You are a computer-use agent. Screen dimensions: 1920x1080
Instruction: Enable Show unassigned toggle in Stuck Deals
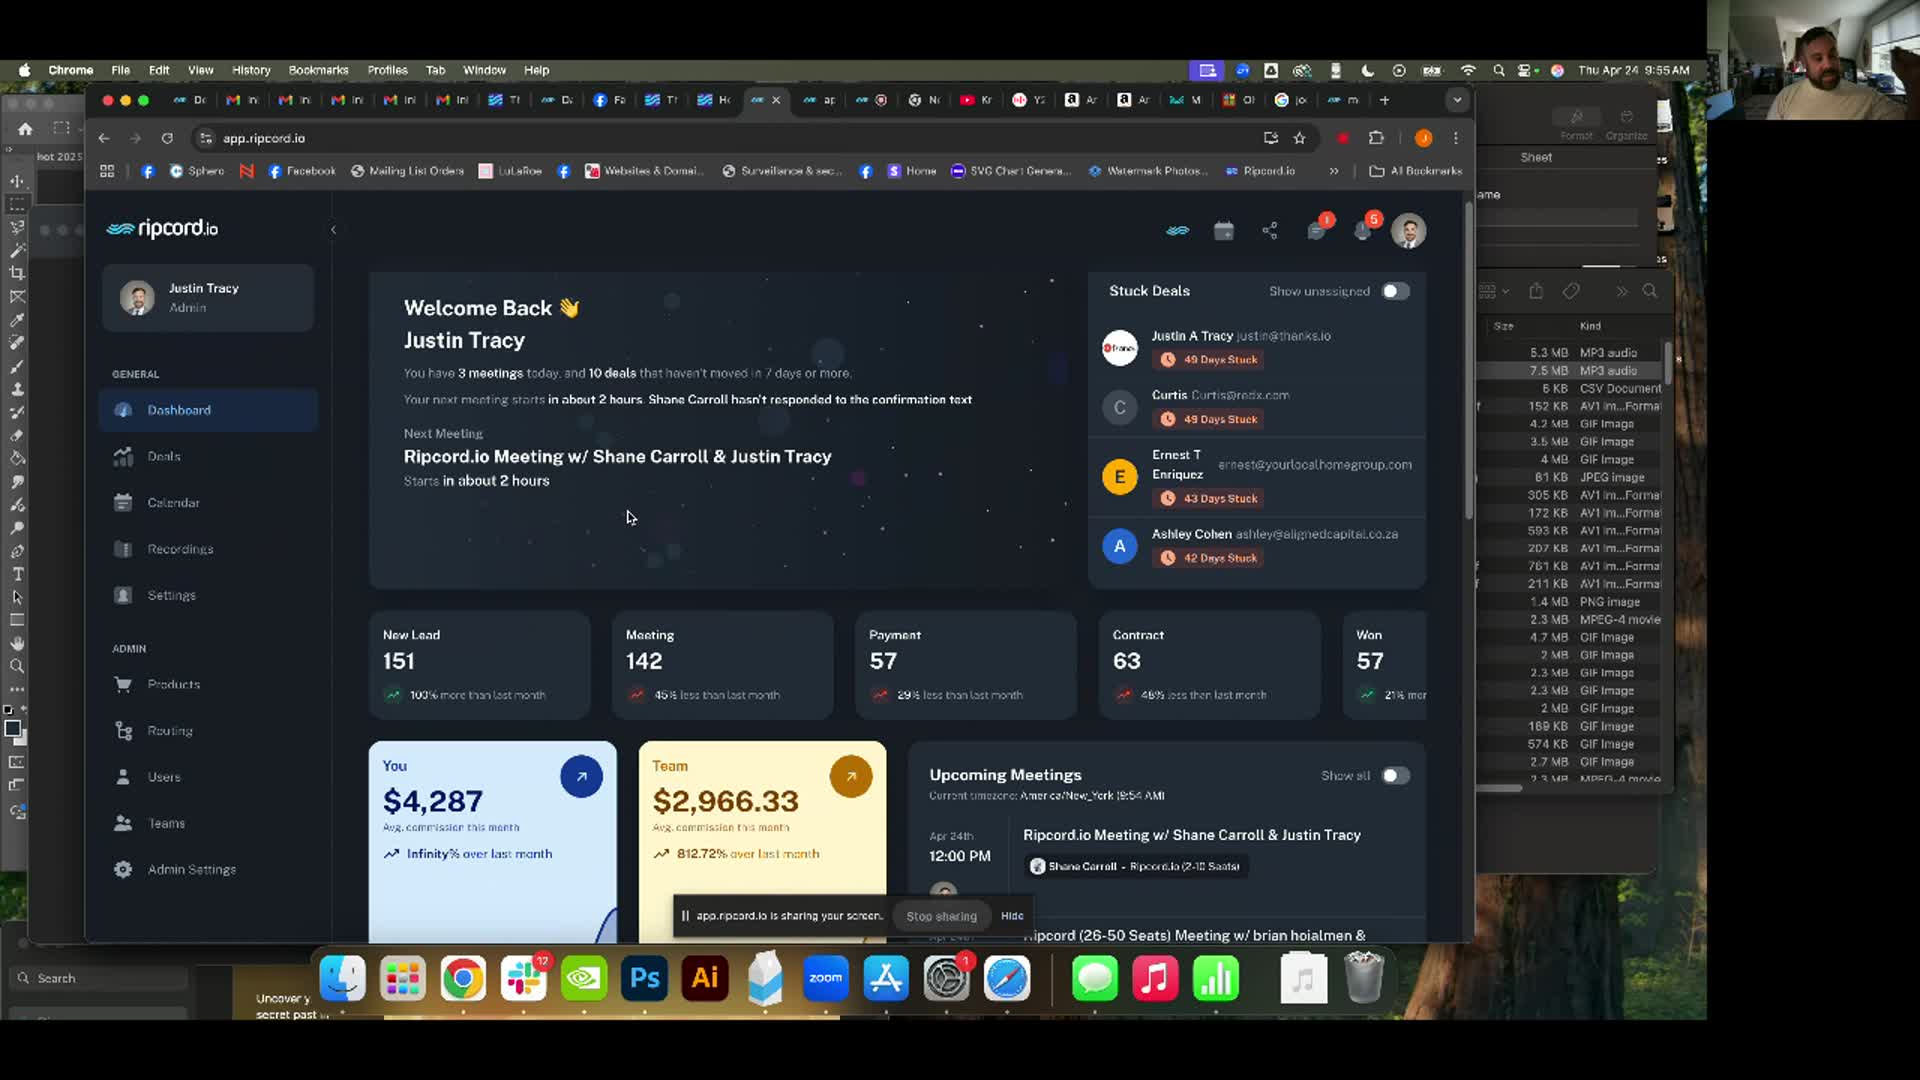pos(1395,291)
